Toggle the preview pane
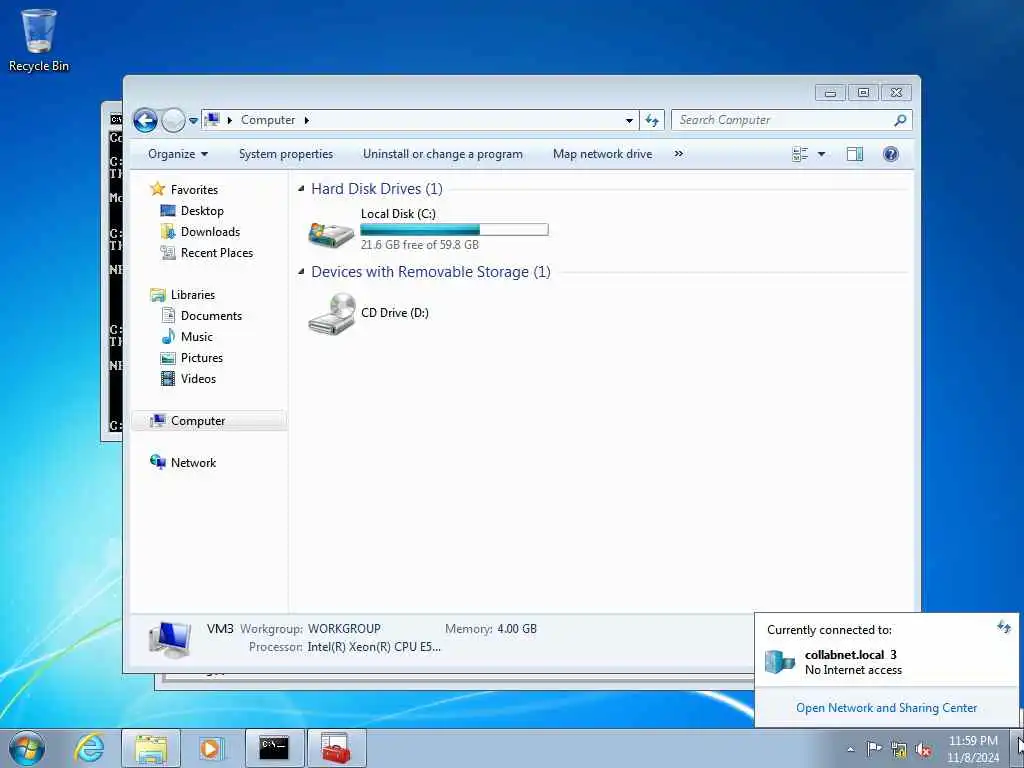 click(x=855, y=154)
